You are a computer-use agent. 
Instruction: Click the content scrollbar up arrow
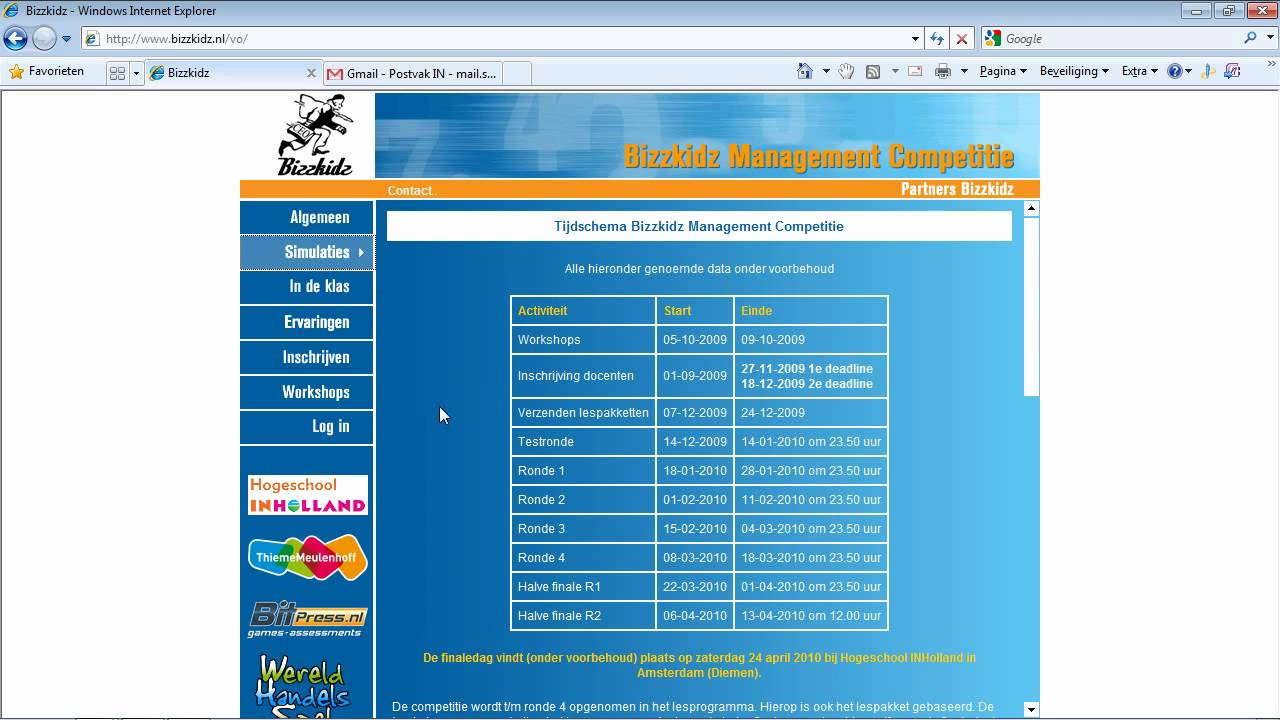tap(1031, 209)
